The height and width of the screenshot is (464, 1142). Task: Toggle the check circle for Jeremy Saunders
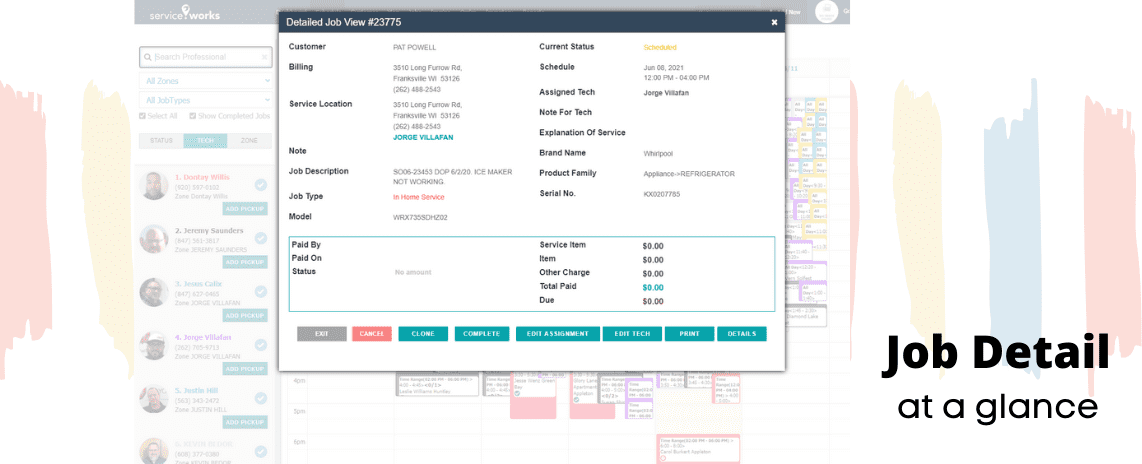click(x=261, y=239)
